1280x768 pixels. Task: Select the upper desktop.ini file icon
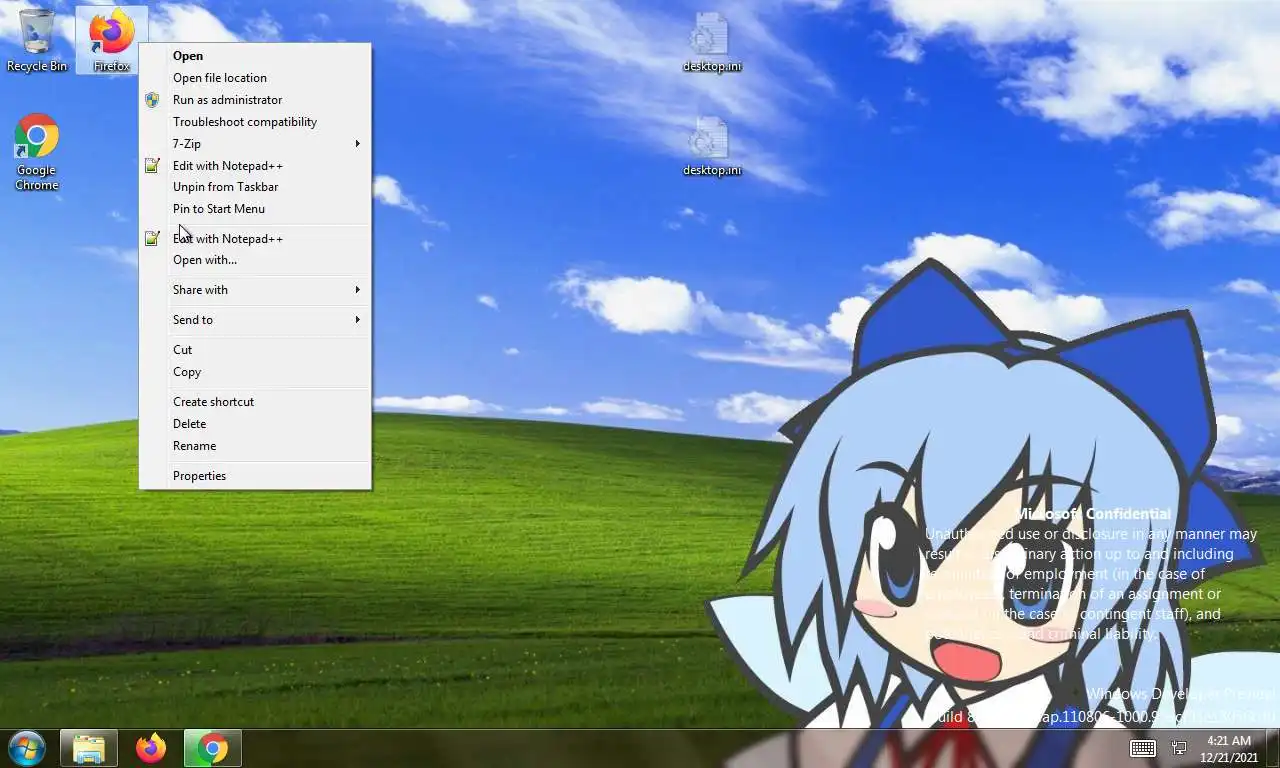tap(711, 42)
